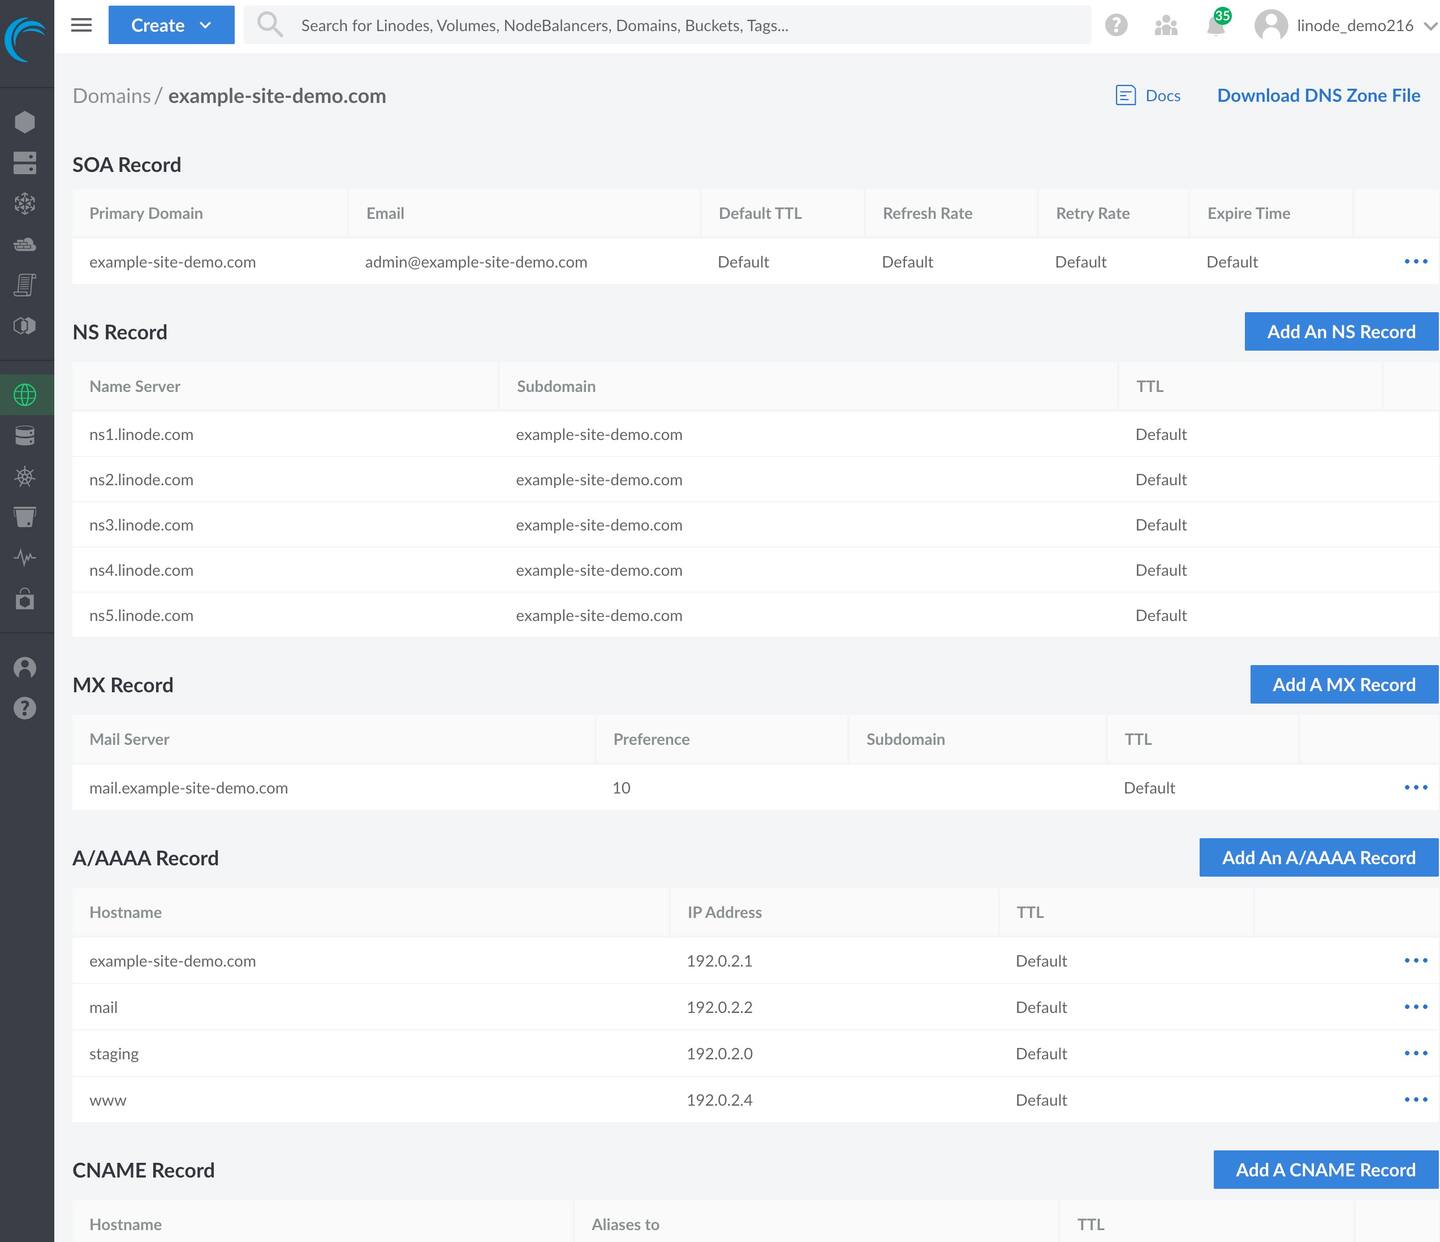Screen dimensions: 1440x1242
Task: Click the Domains globe icon in sidebar
Action: coord(25,395)
